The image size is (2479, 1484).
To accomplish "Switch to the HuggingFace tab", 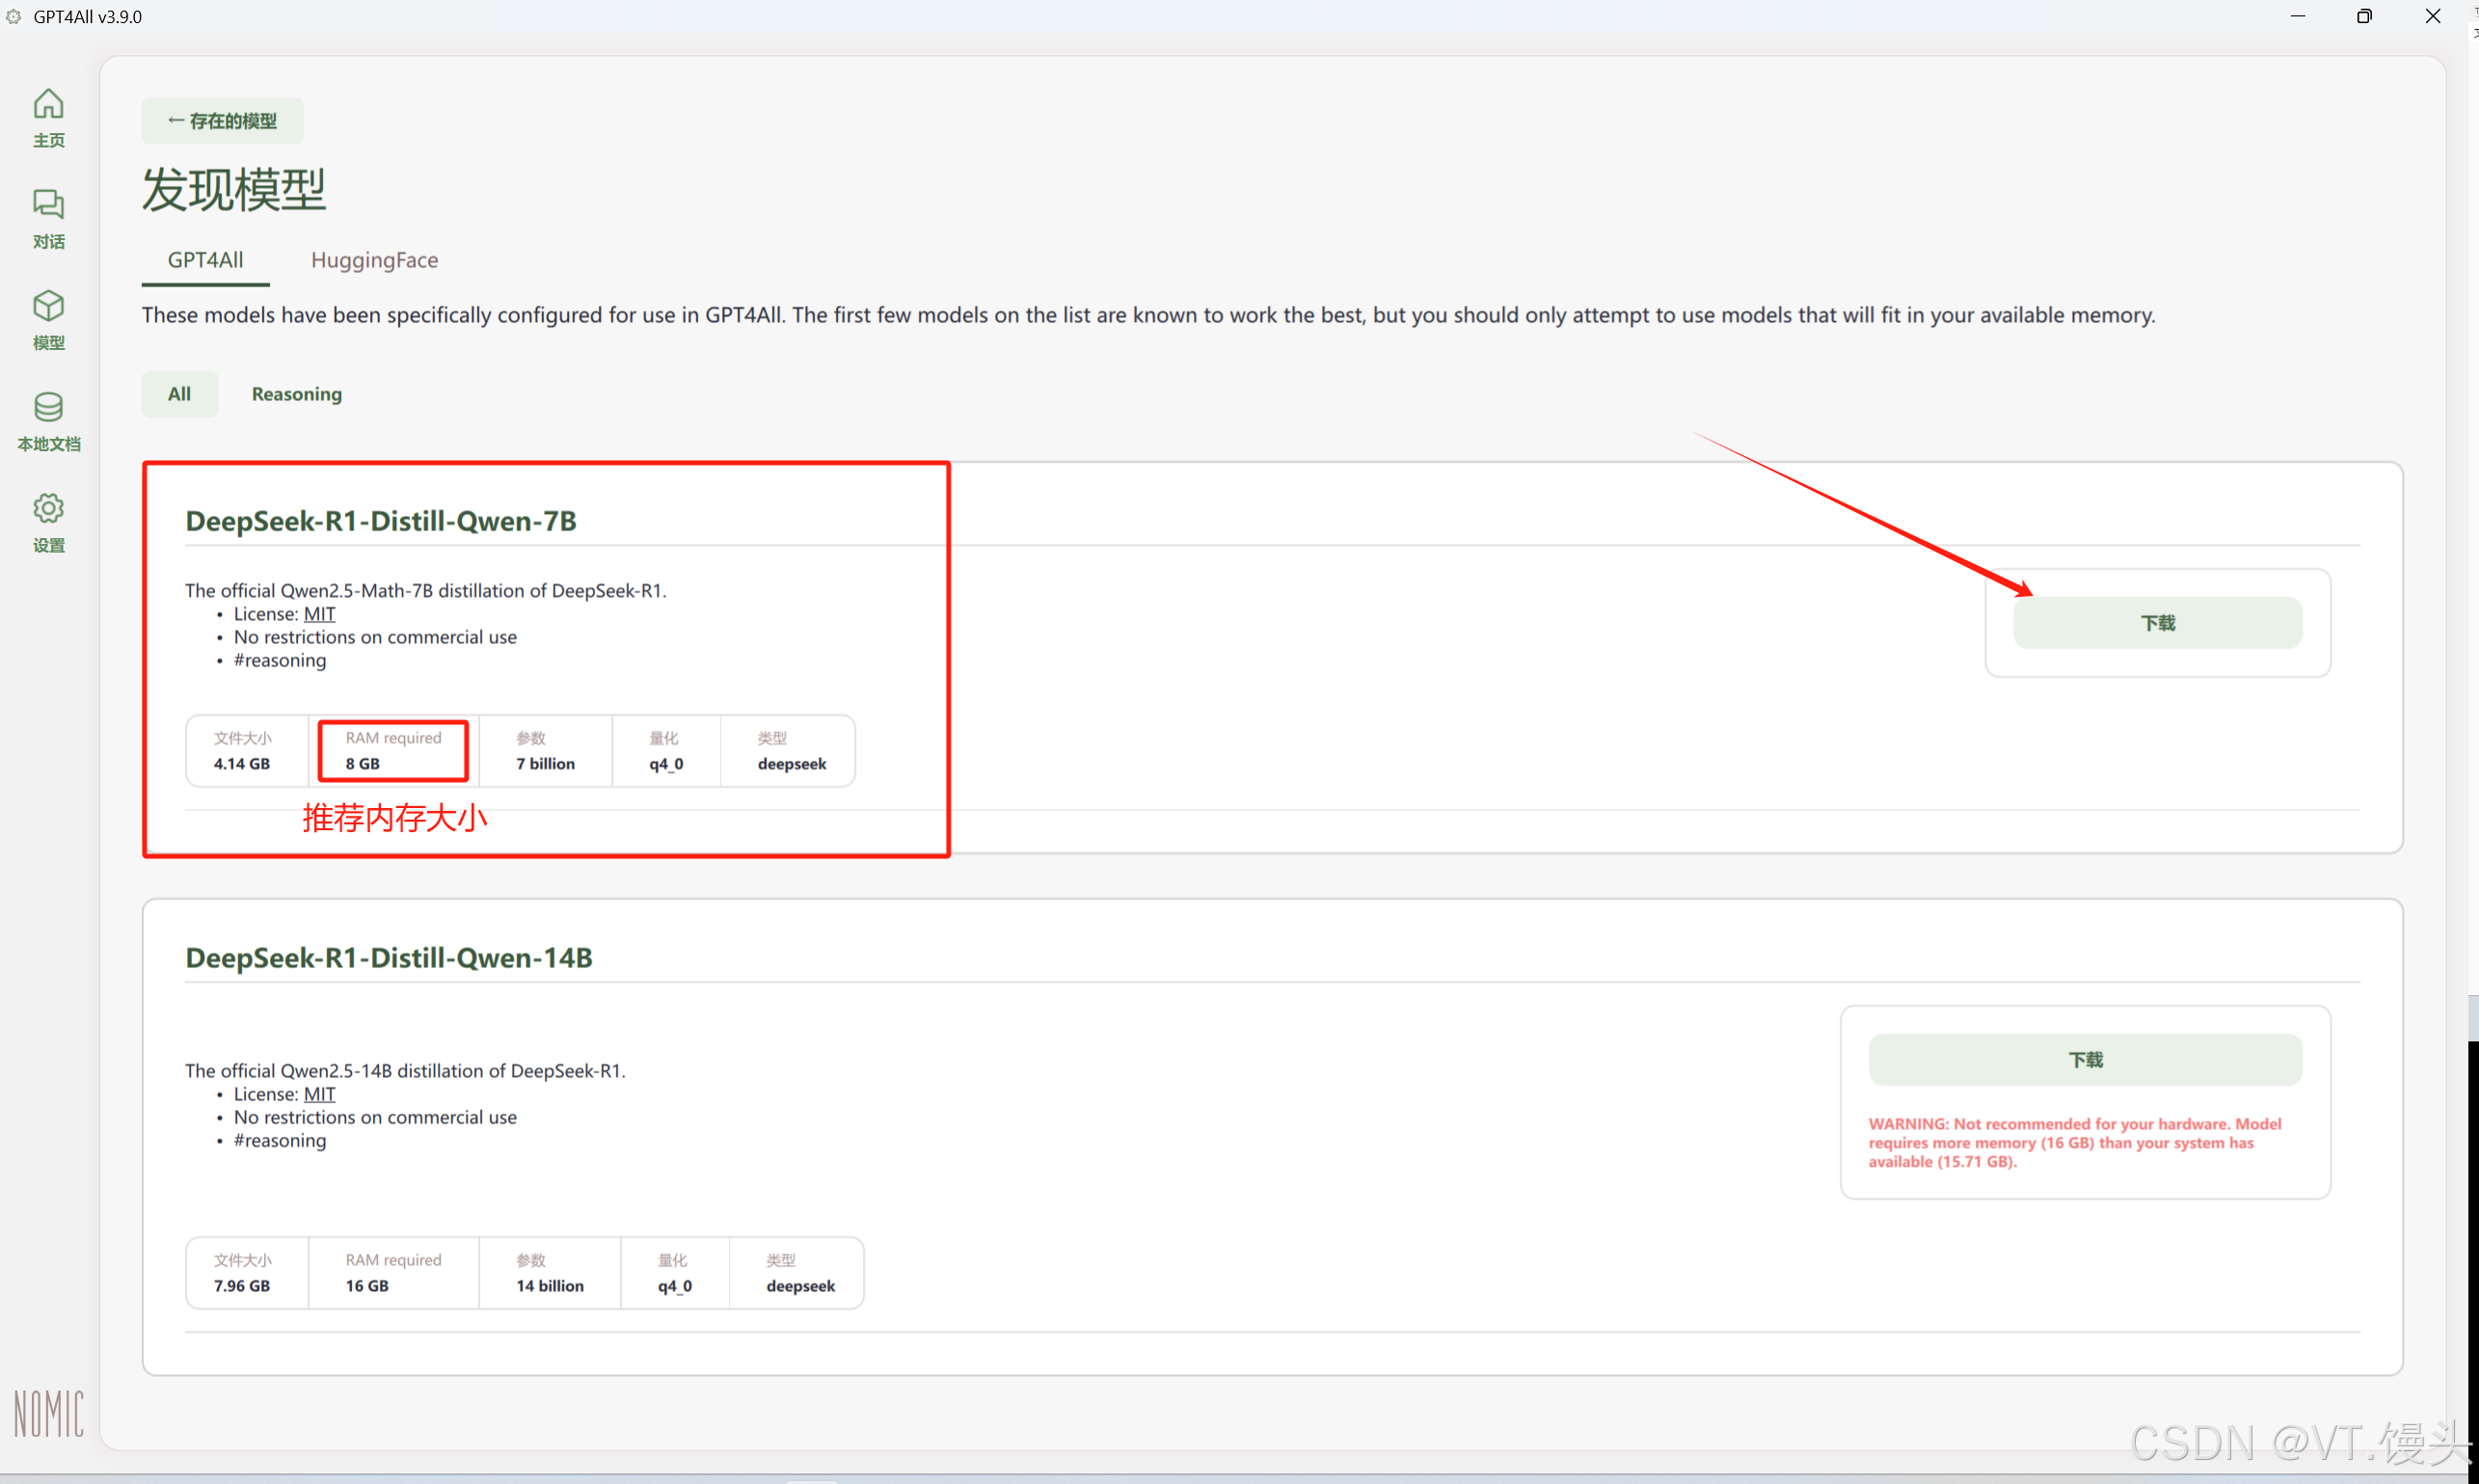I will coord(374,260).
